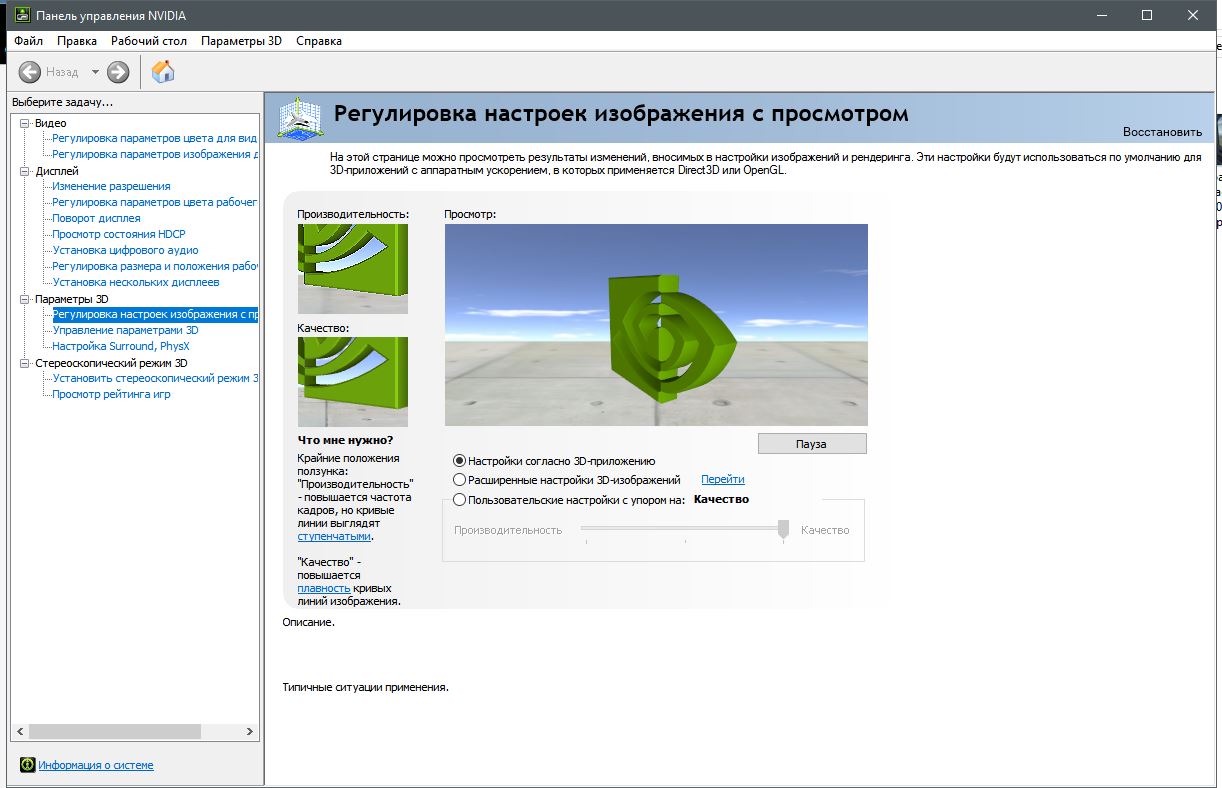This screenshot has height=788, width=1222.
Task: Select Пользовательские настройки с упором radio button
Action: pyautogui.click(x=460, y=499)
